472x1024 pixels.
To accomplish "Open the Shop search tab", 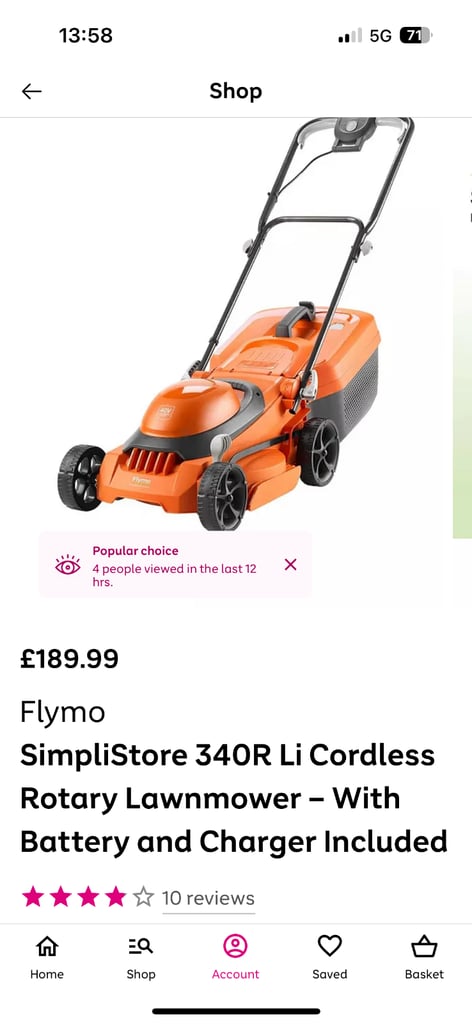I will tap(140, 945).
